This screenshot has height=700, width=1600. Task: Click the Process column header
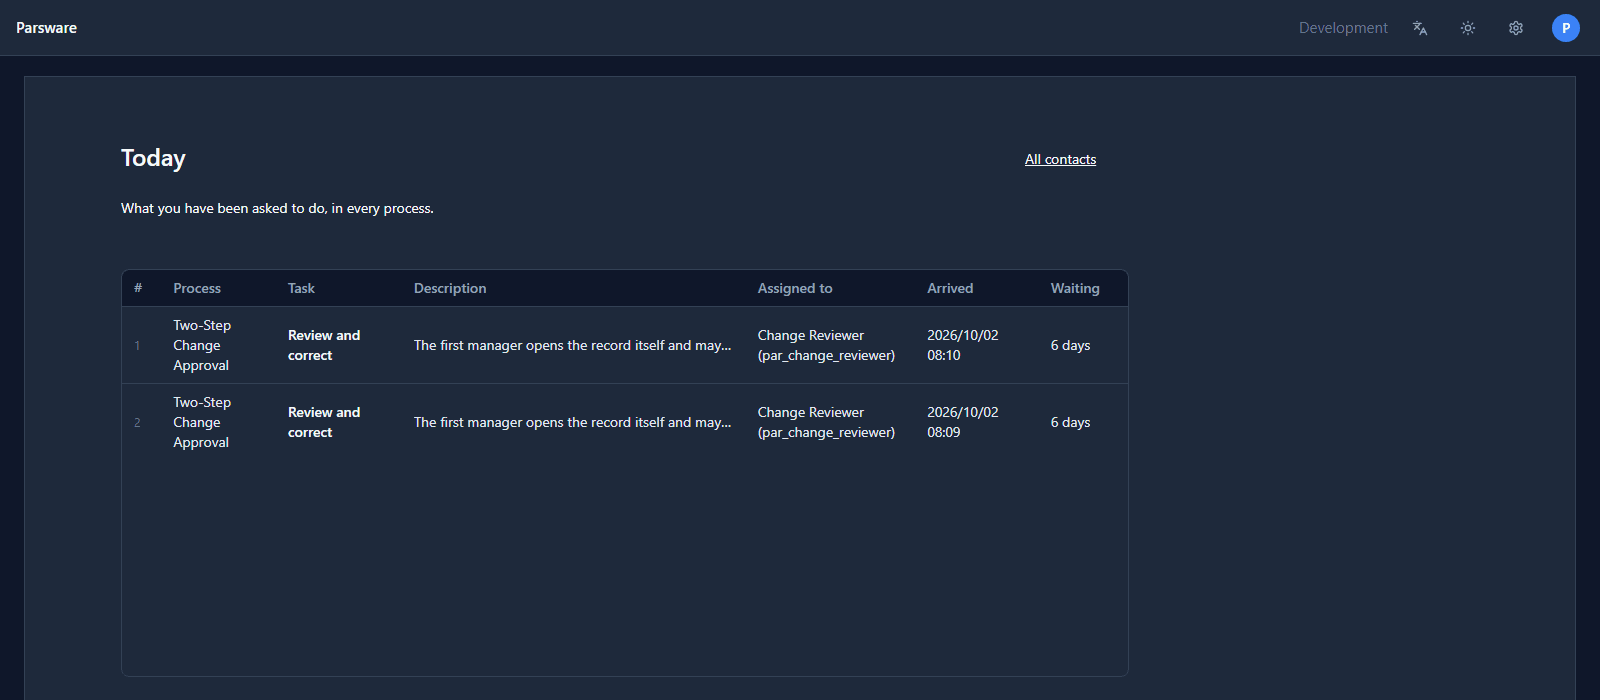(197, 288)
